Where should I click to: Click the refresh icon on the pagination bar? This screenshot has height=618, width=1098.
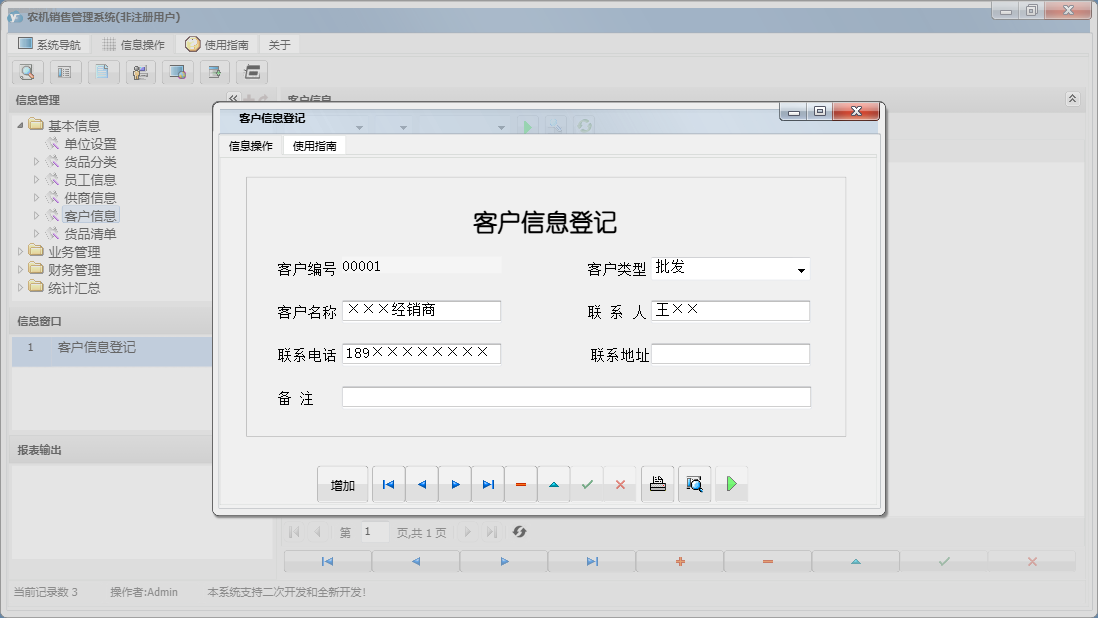[519, 531]
